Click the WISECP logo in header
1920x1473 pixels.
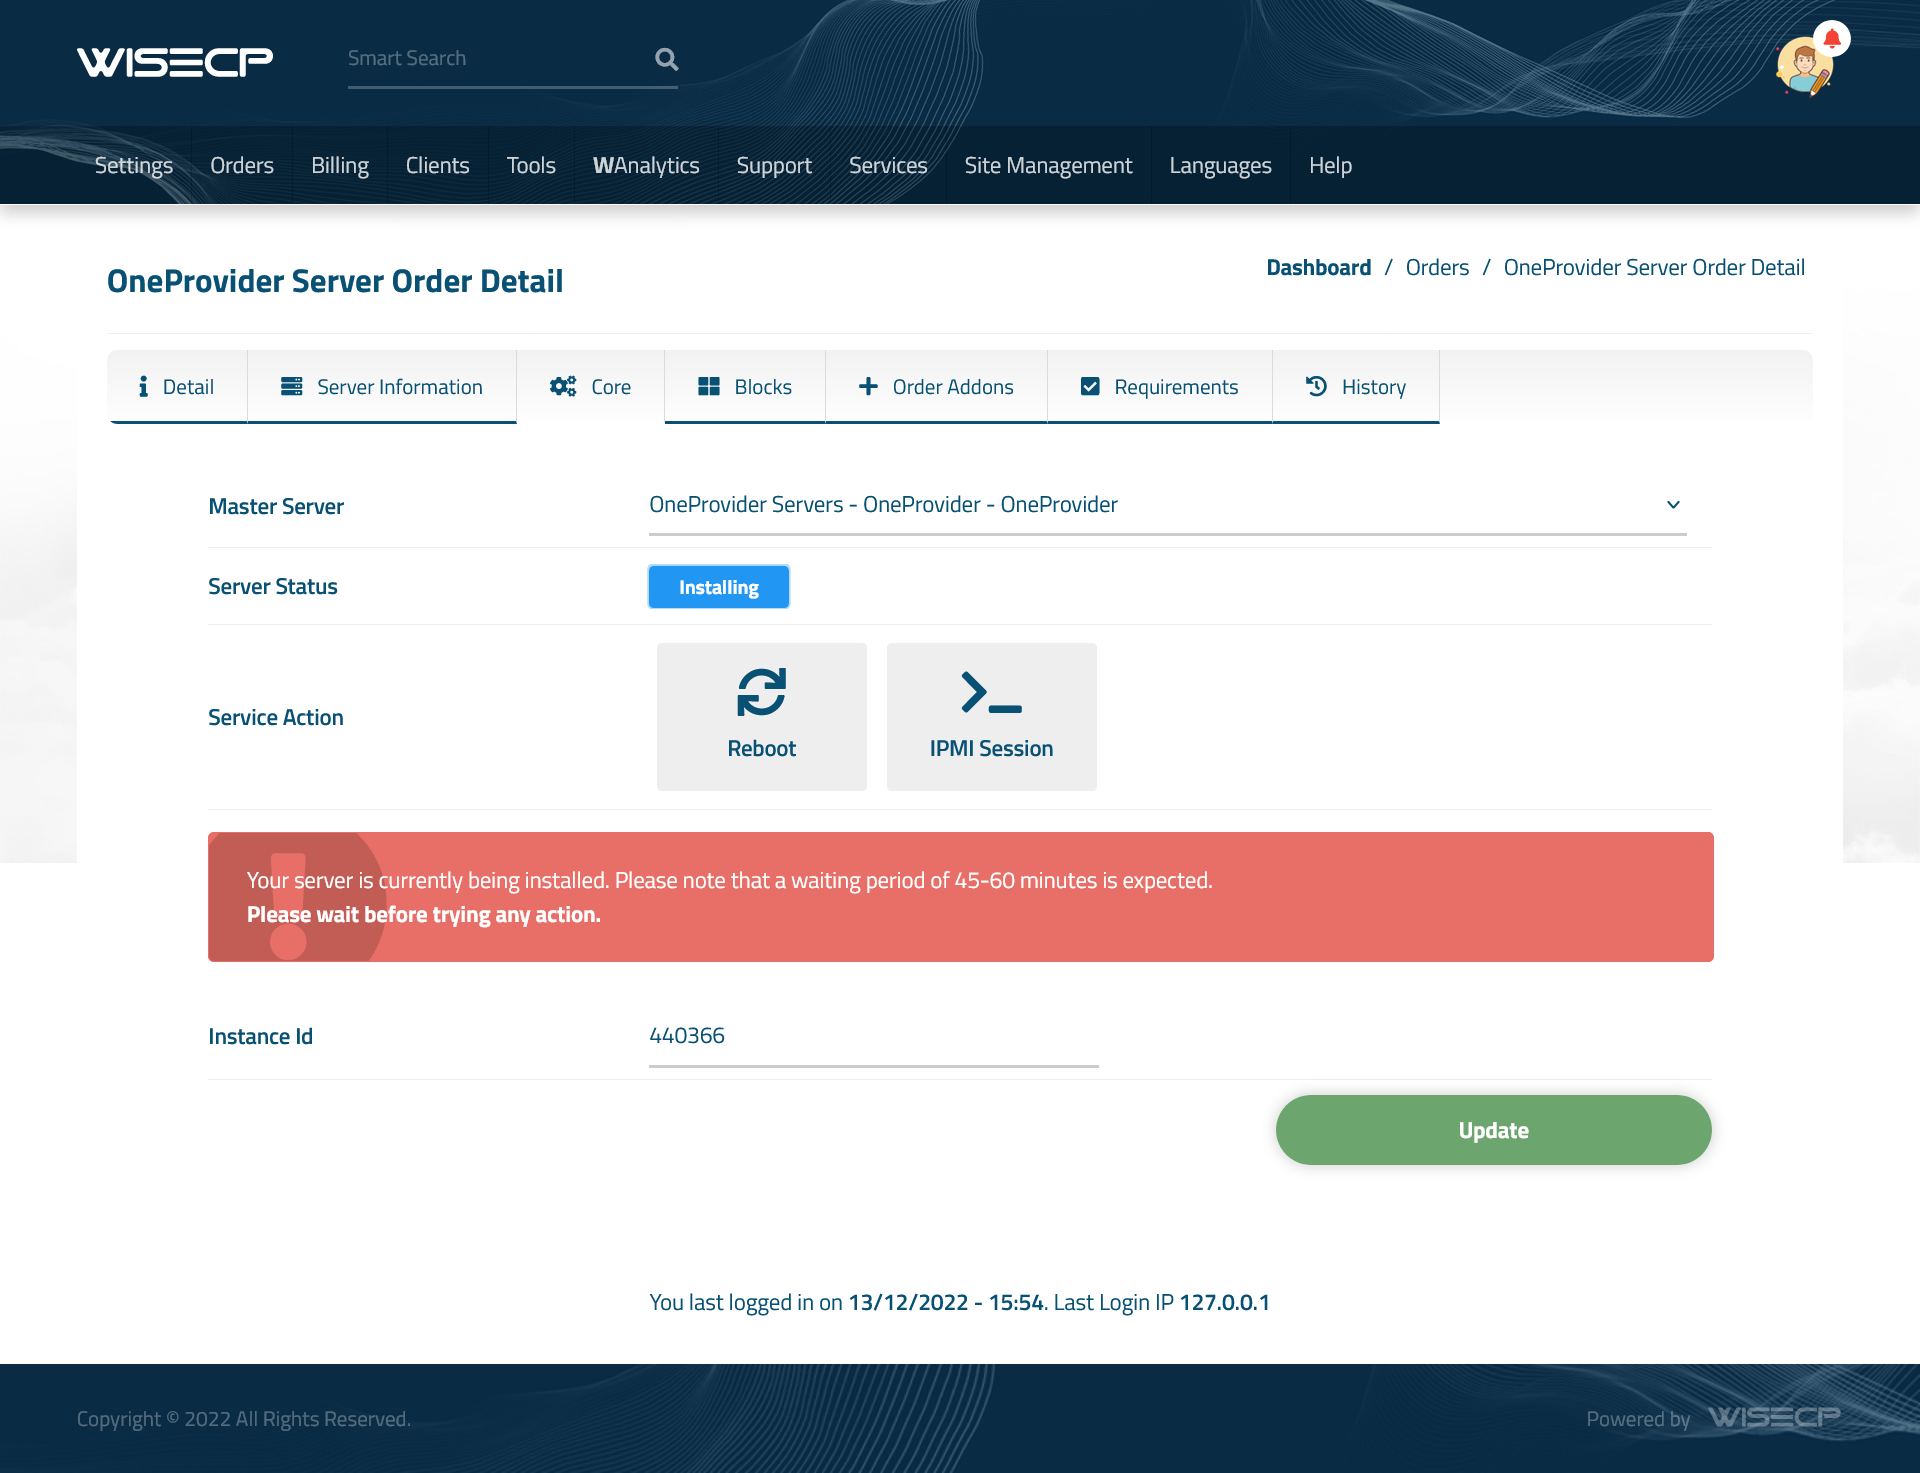175,62
